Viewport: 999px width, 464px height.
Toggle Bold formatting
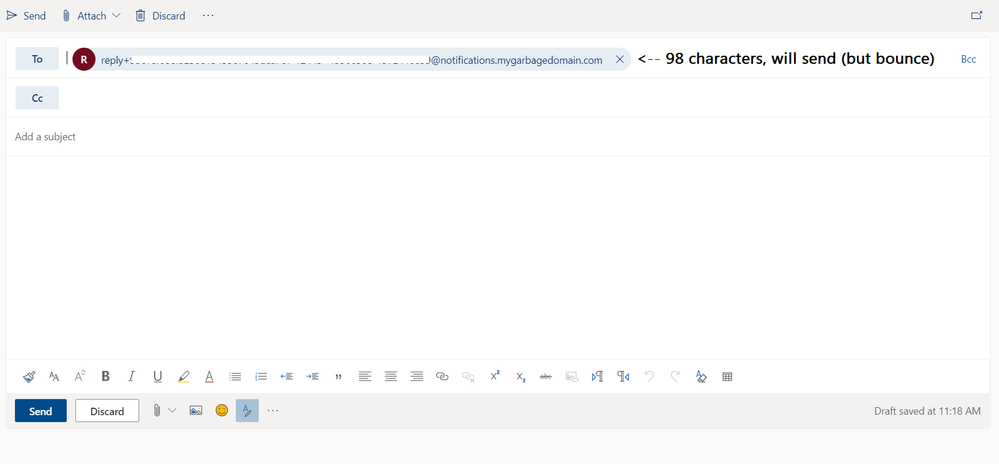(x=105, y=377)
